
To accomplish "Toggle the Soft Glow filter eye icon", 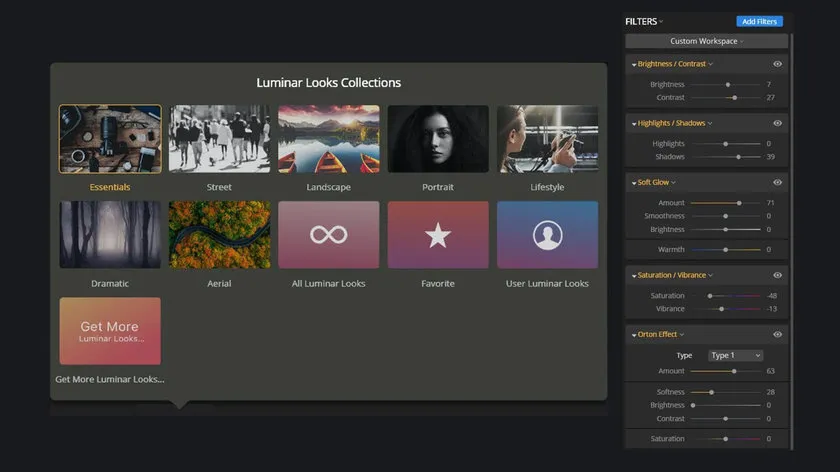I will click(777, 183).
